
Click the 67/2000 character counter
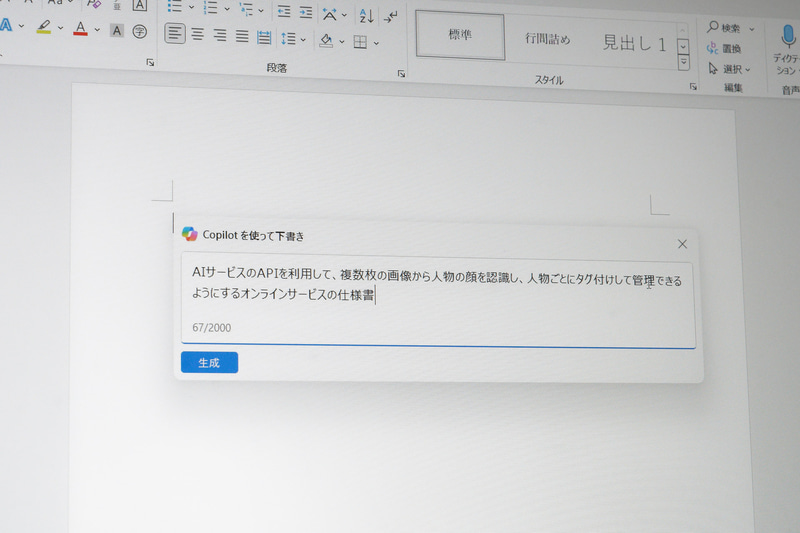coord(211,327)
